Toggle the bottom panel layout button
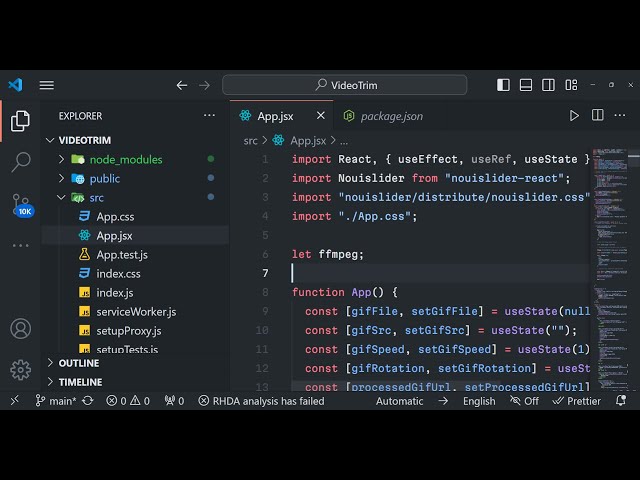 [x=525, y=85]
